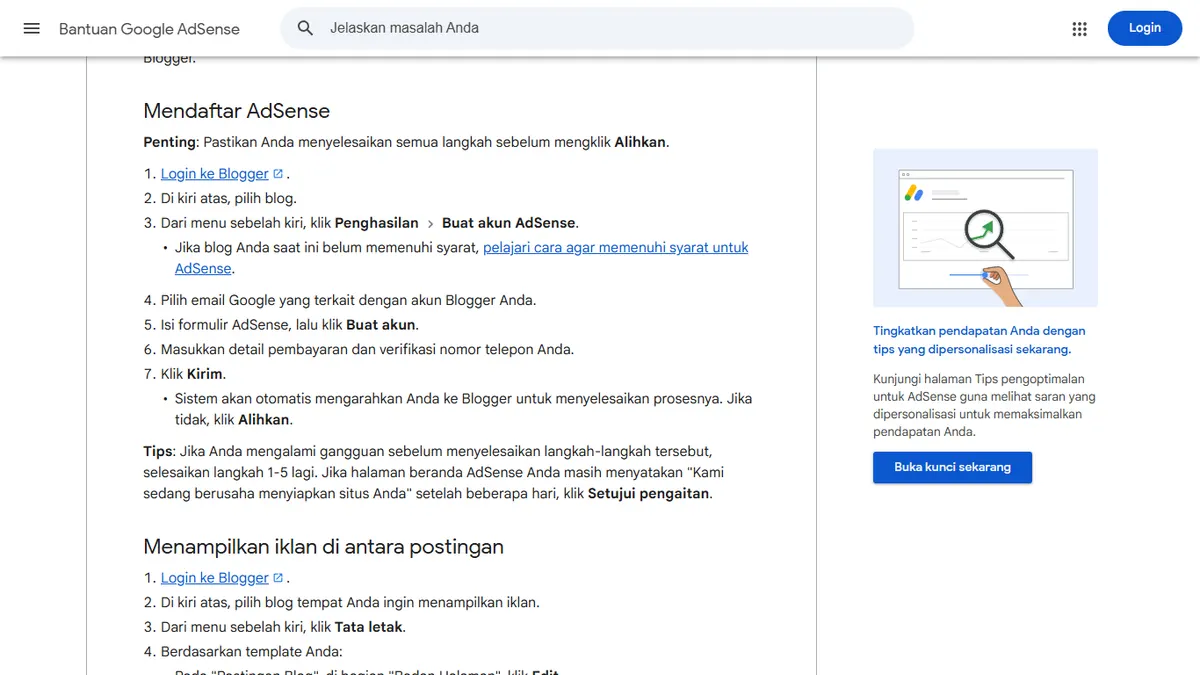Click the Login button

[x=1145, y=28]
